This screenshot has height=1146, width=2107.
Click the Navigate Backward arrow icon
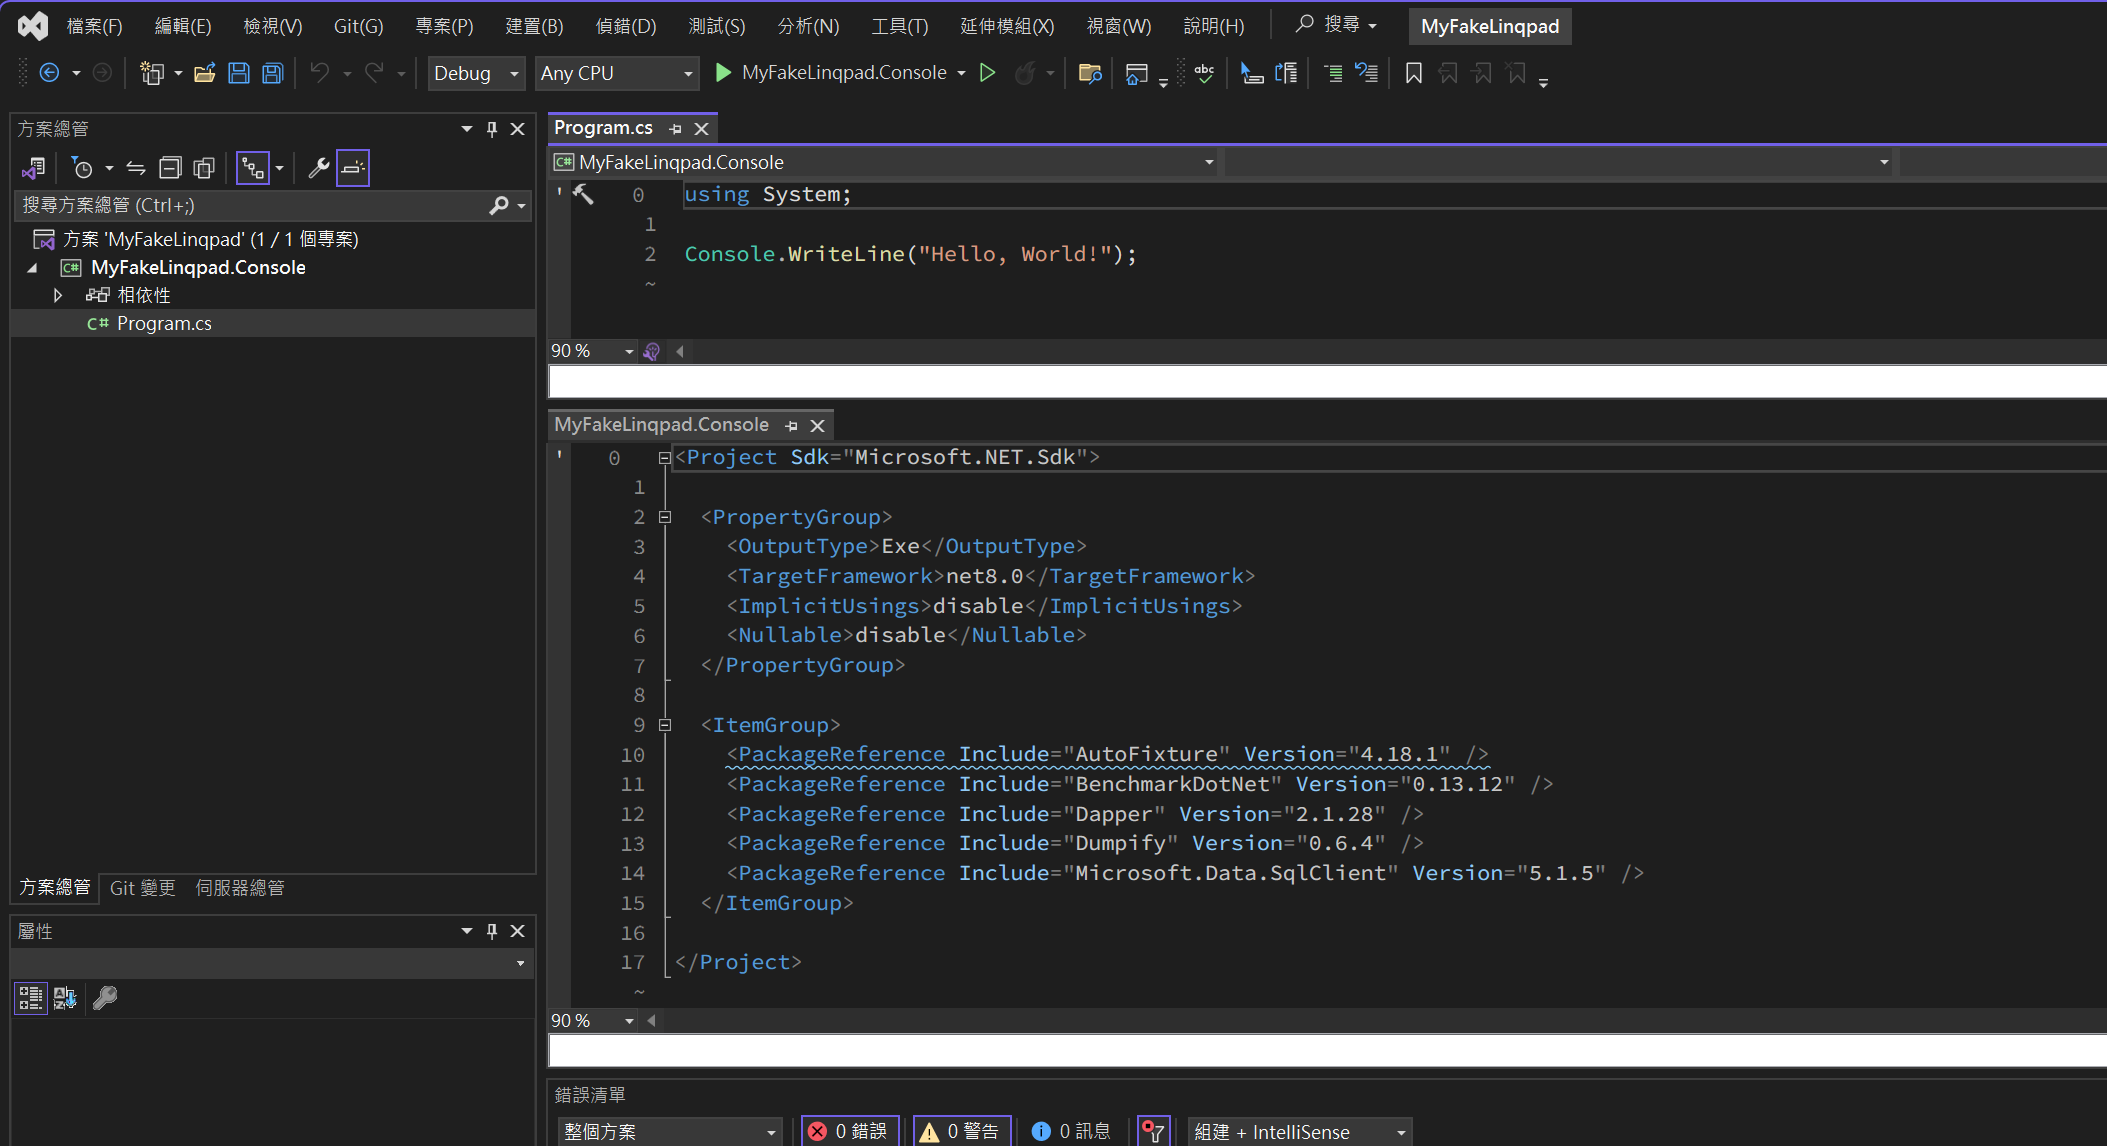pos(49,73)
